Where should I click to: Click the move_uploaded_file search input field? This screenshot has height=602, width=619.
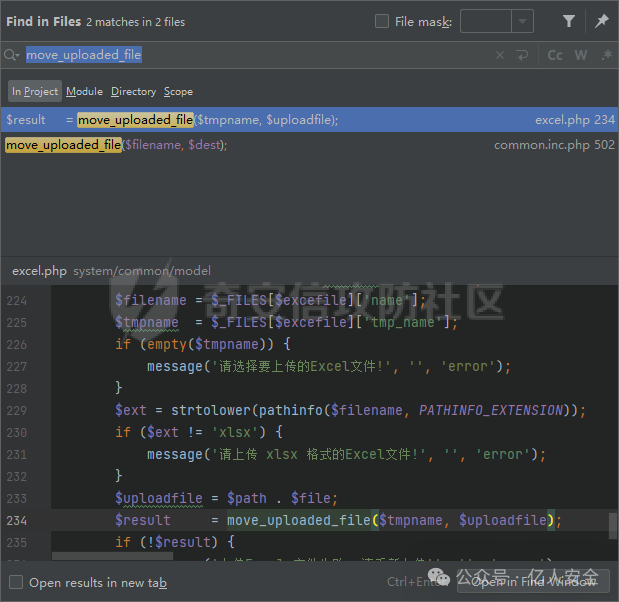(x=253, y=55)
